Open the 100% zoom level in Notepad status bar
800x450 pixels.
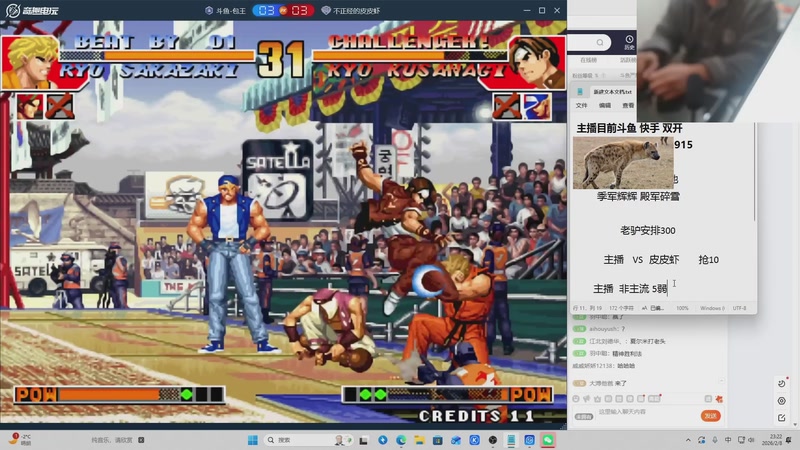tap(682, 308)
